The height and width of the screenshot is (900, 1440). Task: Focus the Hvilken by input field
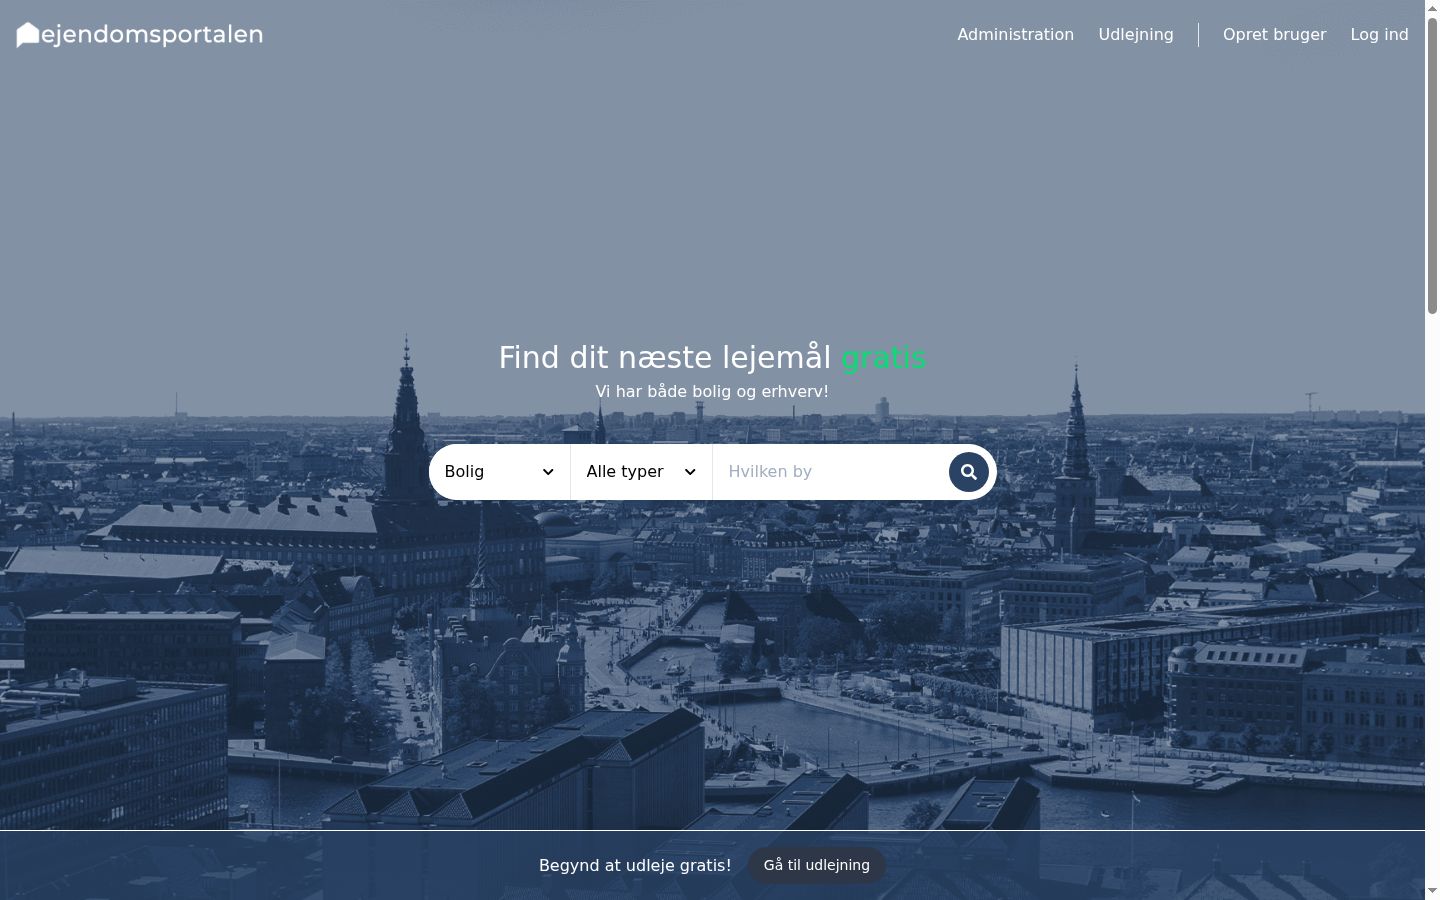coord(830,472)
